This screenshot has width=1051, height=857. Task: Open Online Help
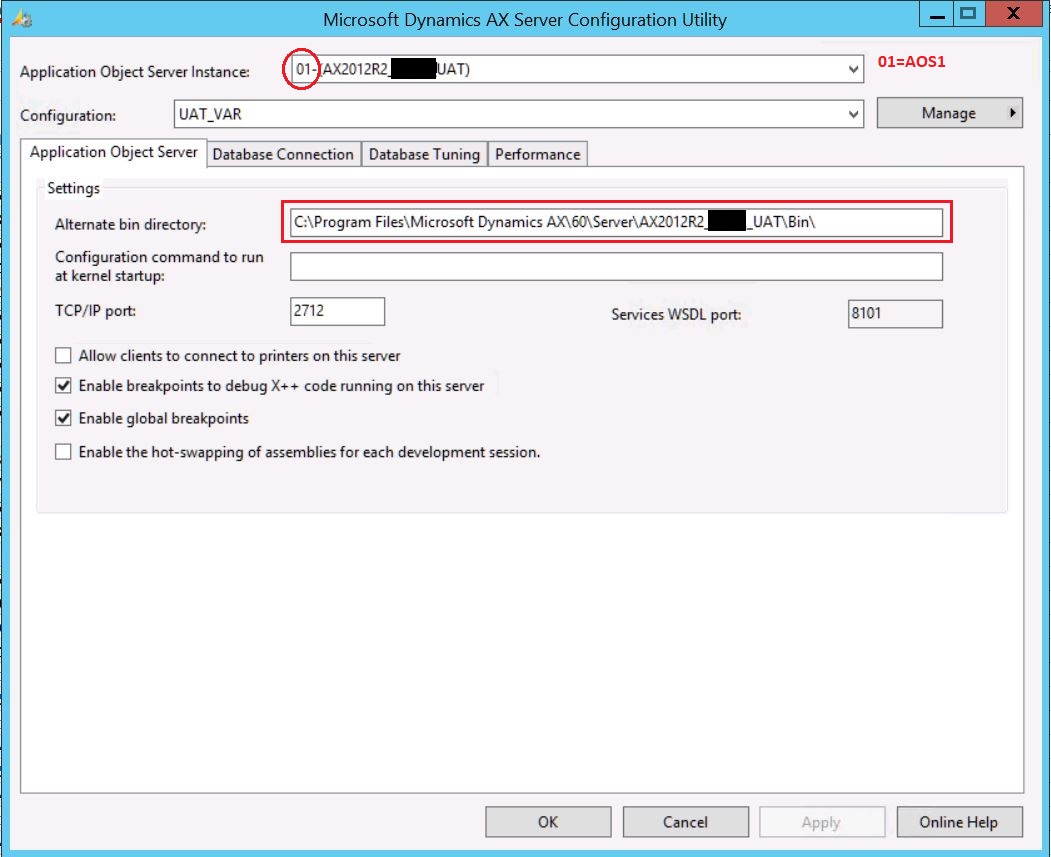959,821
